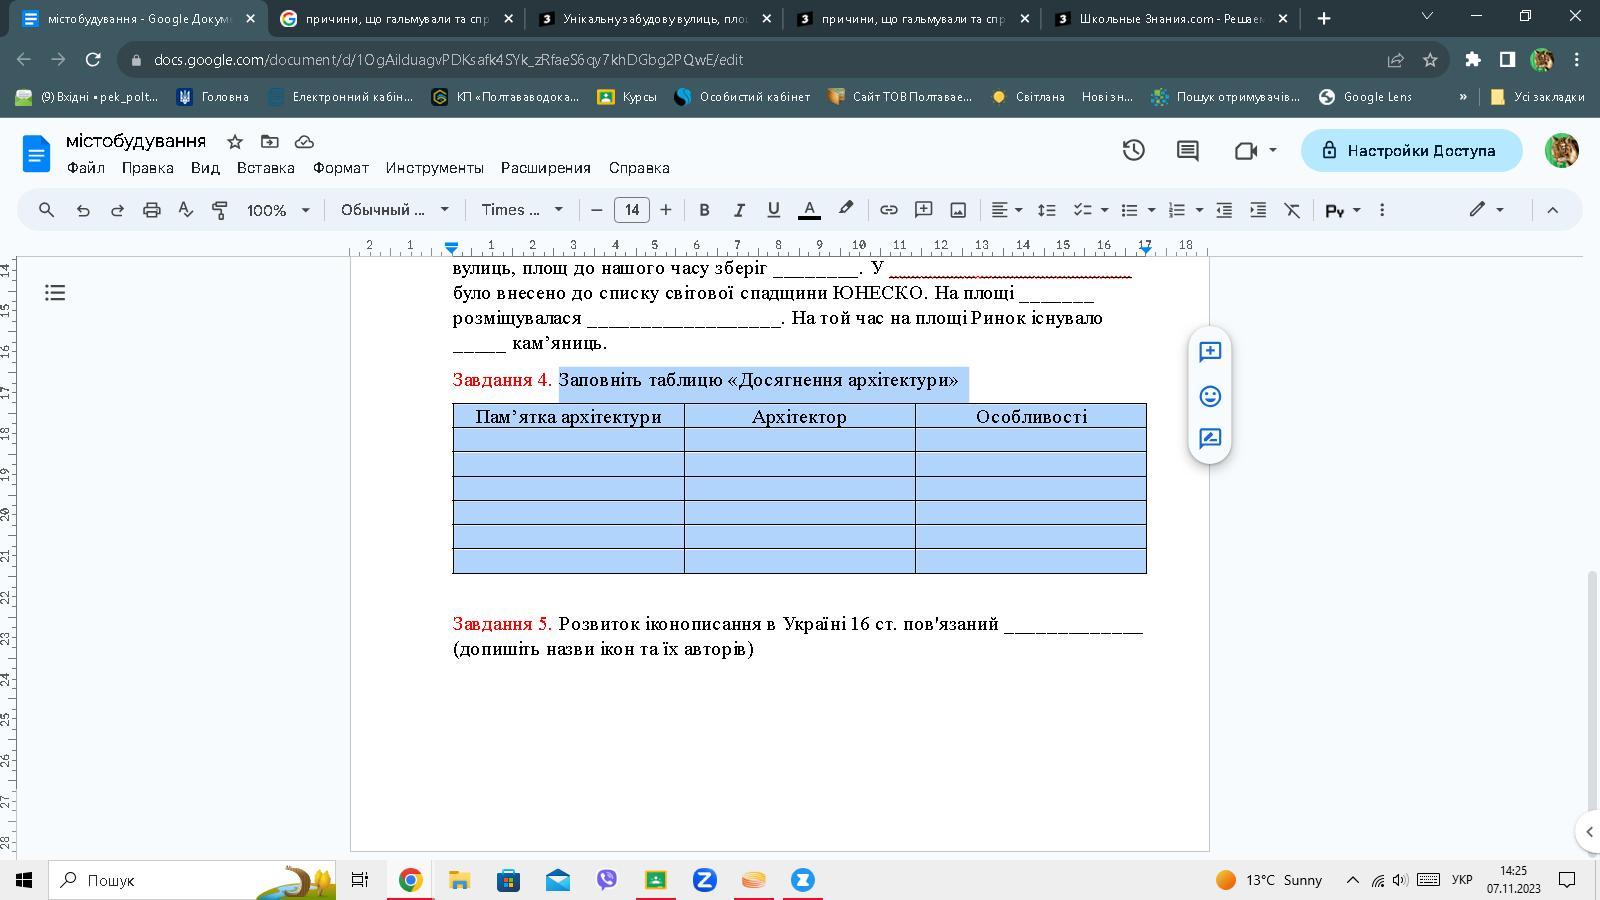Open version history clock icon

click(x=1133, y=151)
